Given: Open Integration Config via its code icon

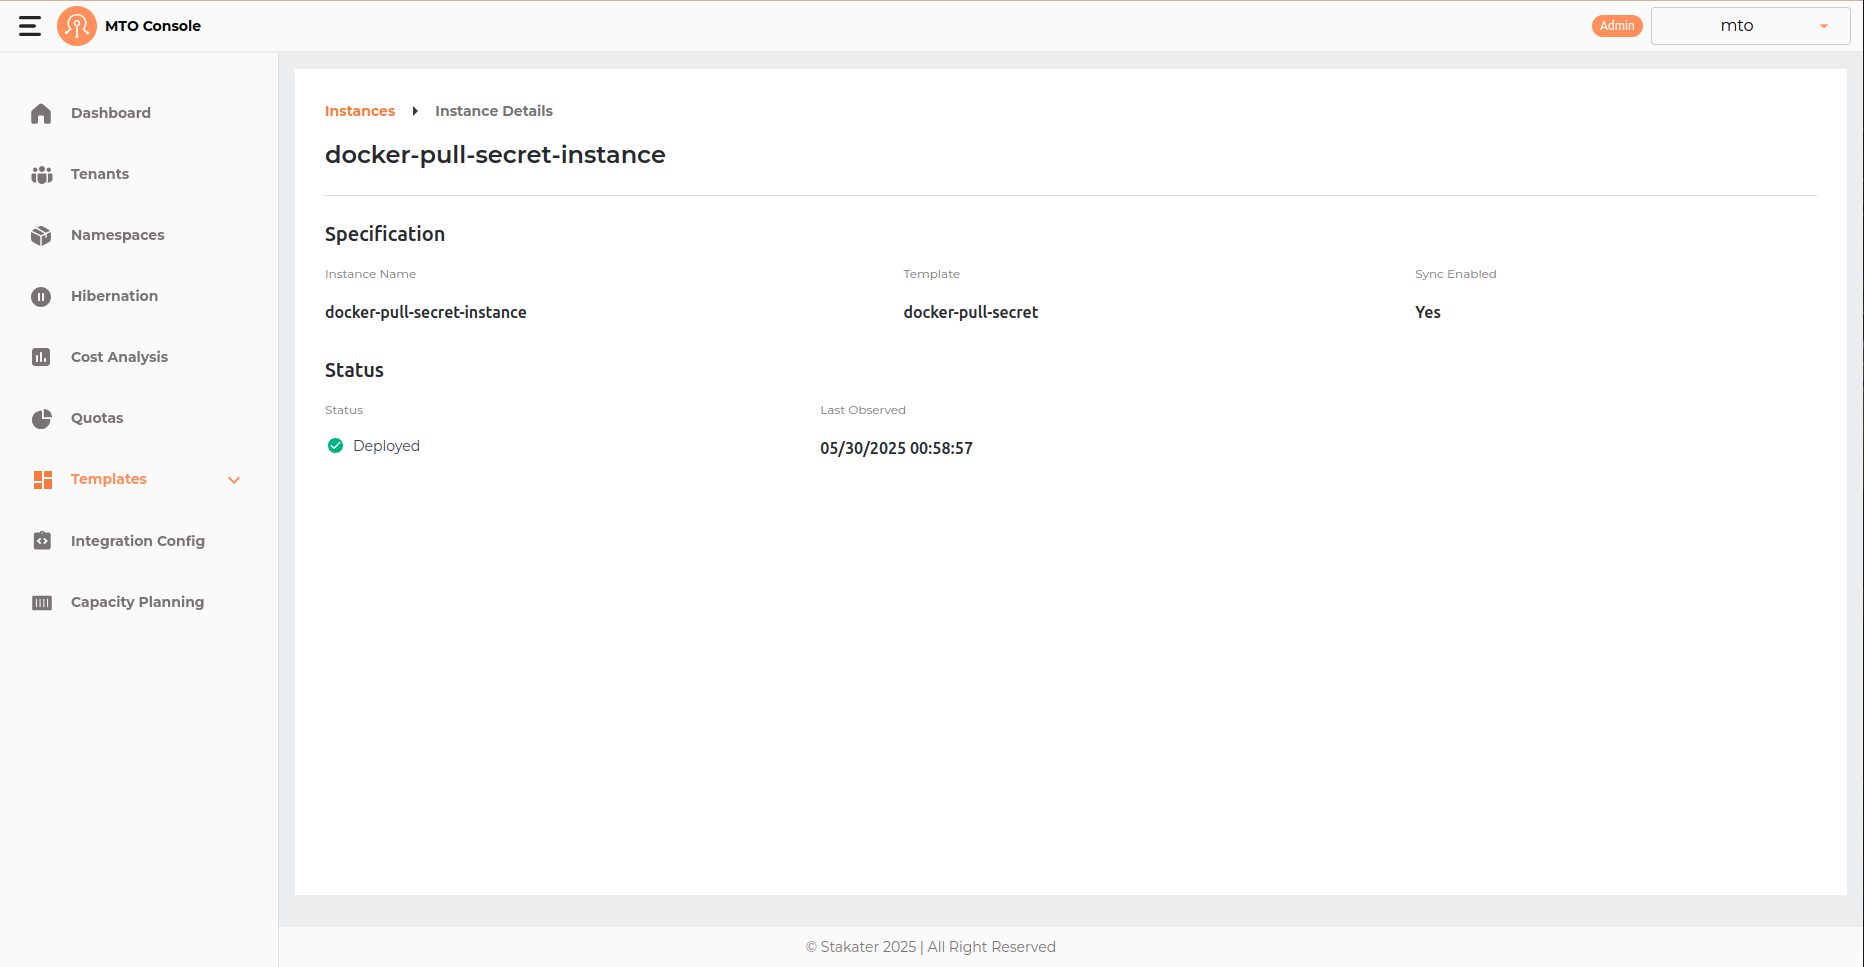Looking at the screenshot, I should click(x=40, y=540).
